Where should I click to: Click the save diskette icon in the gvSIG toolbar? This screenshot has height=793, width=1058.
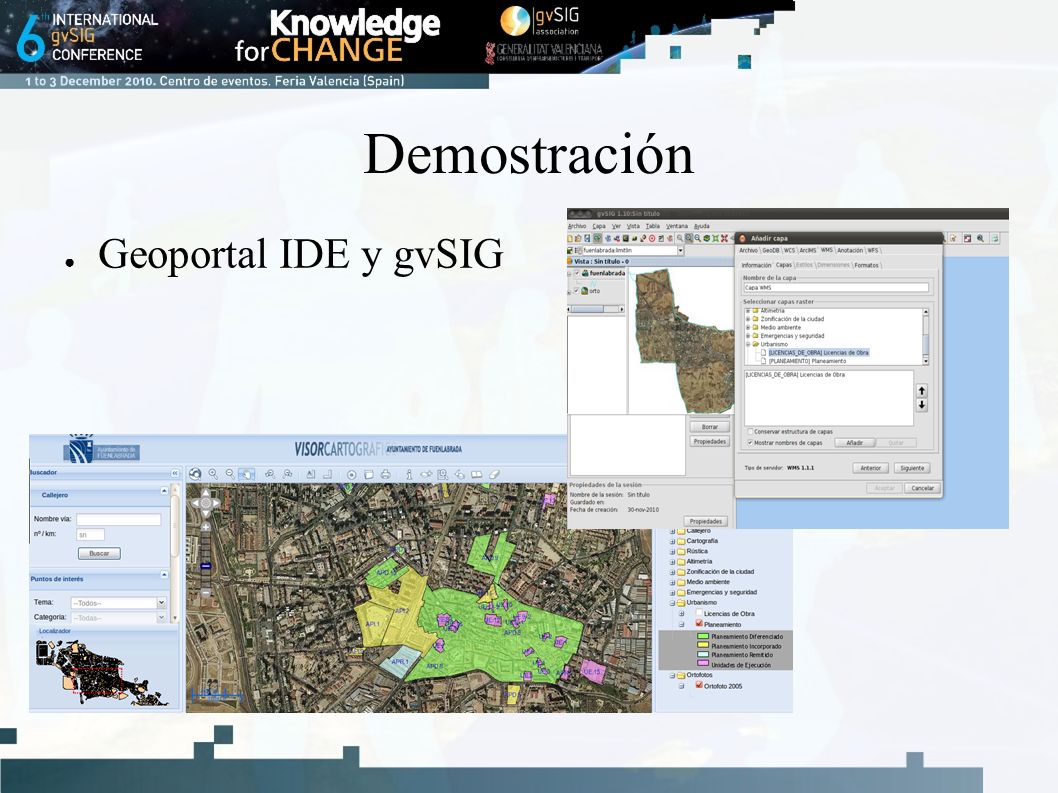point(587,238)
